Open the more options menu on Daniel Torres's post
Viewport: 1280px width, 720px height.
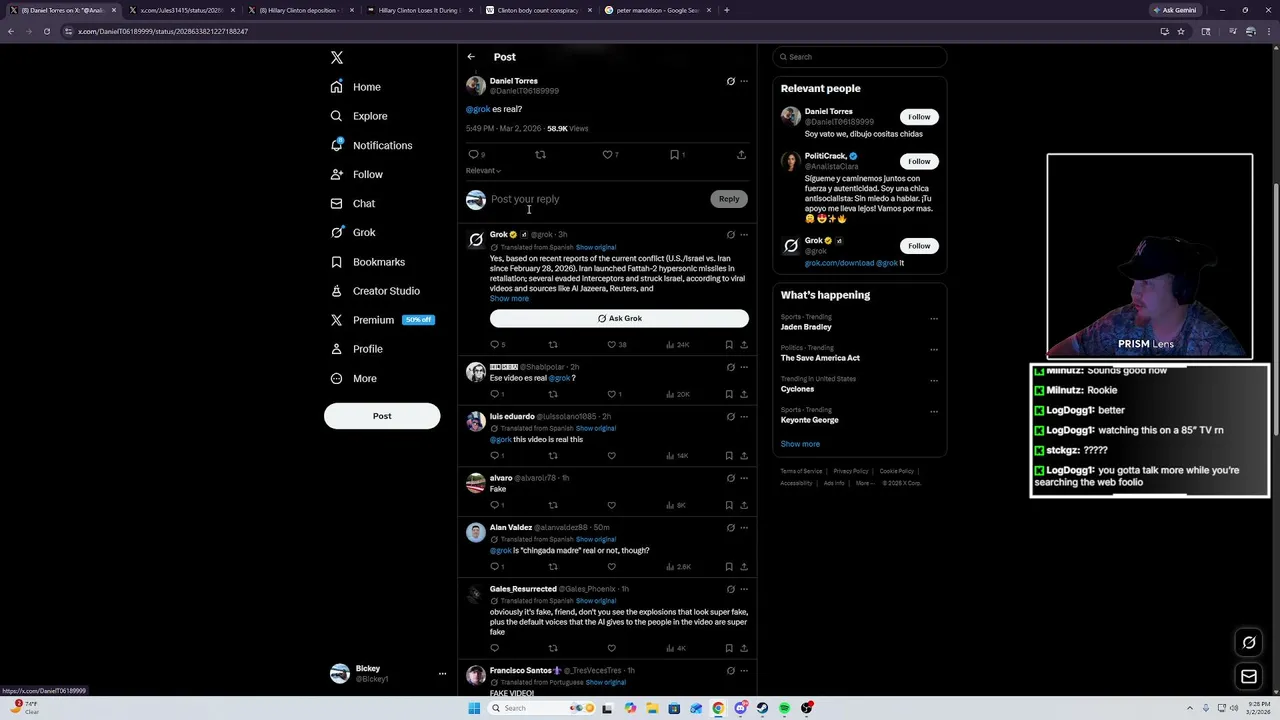pyautogui.click(x=744, y=81)
